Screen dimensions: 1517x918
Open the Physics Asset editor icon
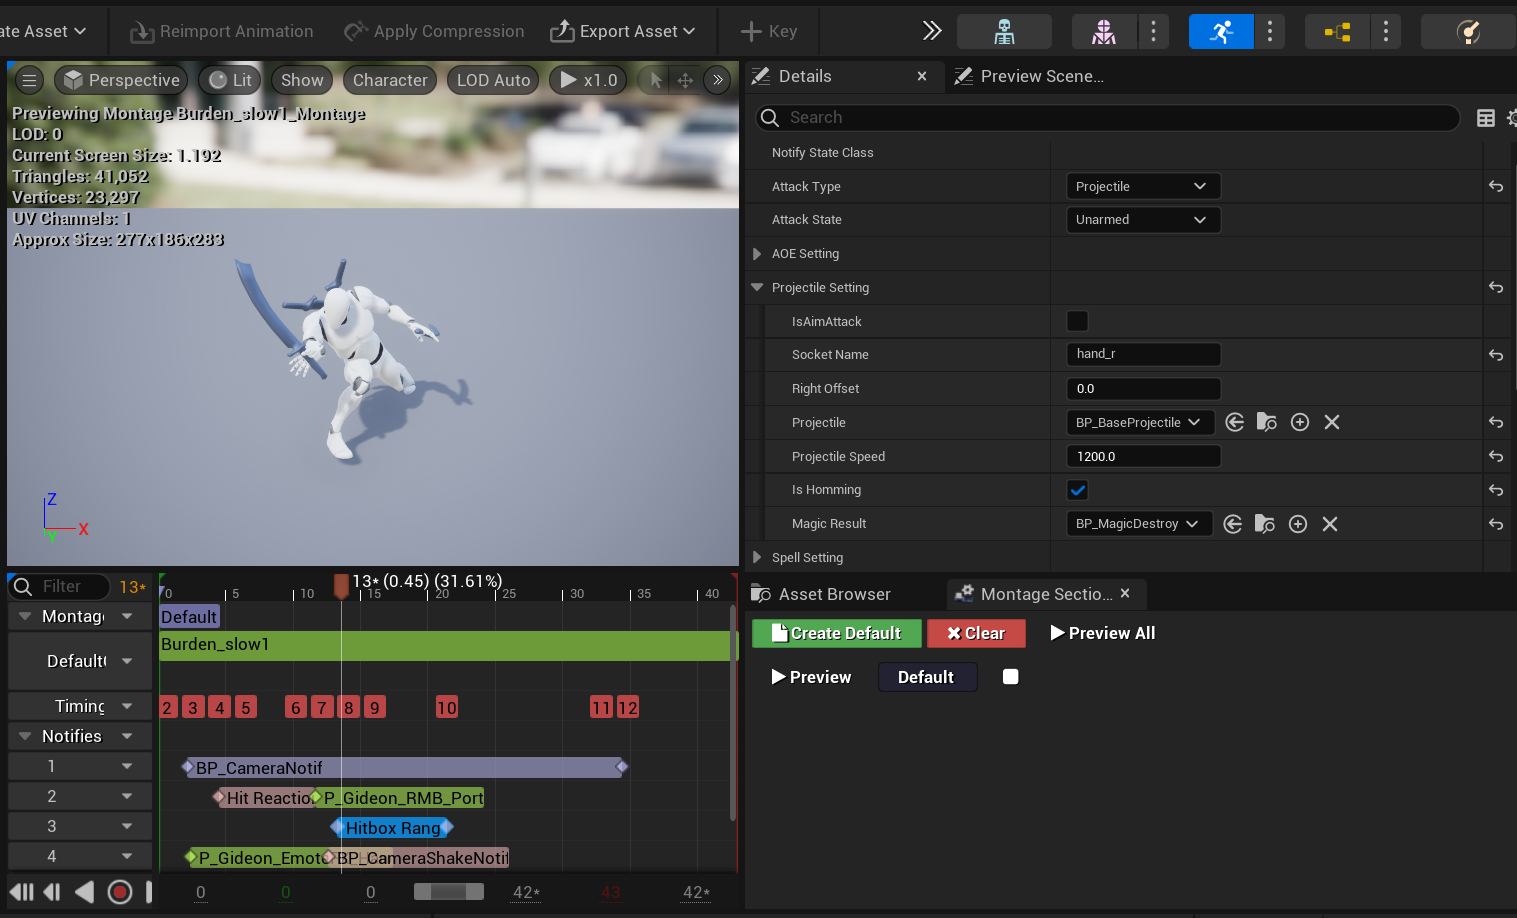(1466, 31)
